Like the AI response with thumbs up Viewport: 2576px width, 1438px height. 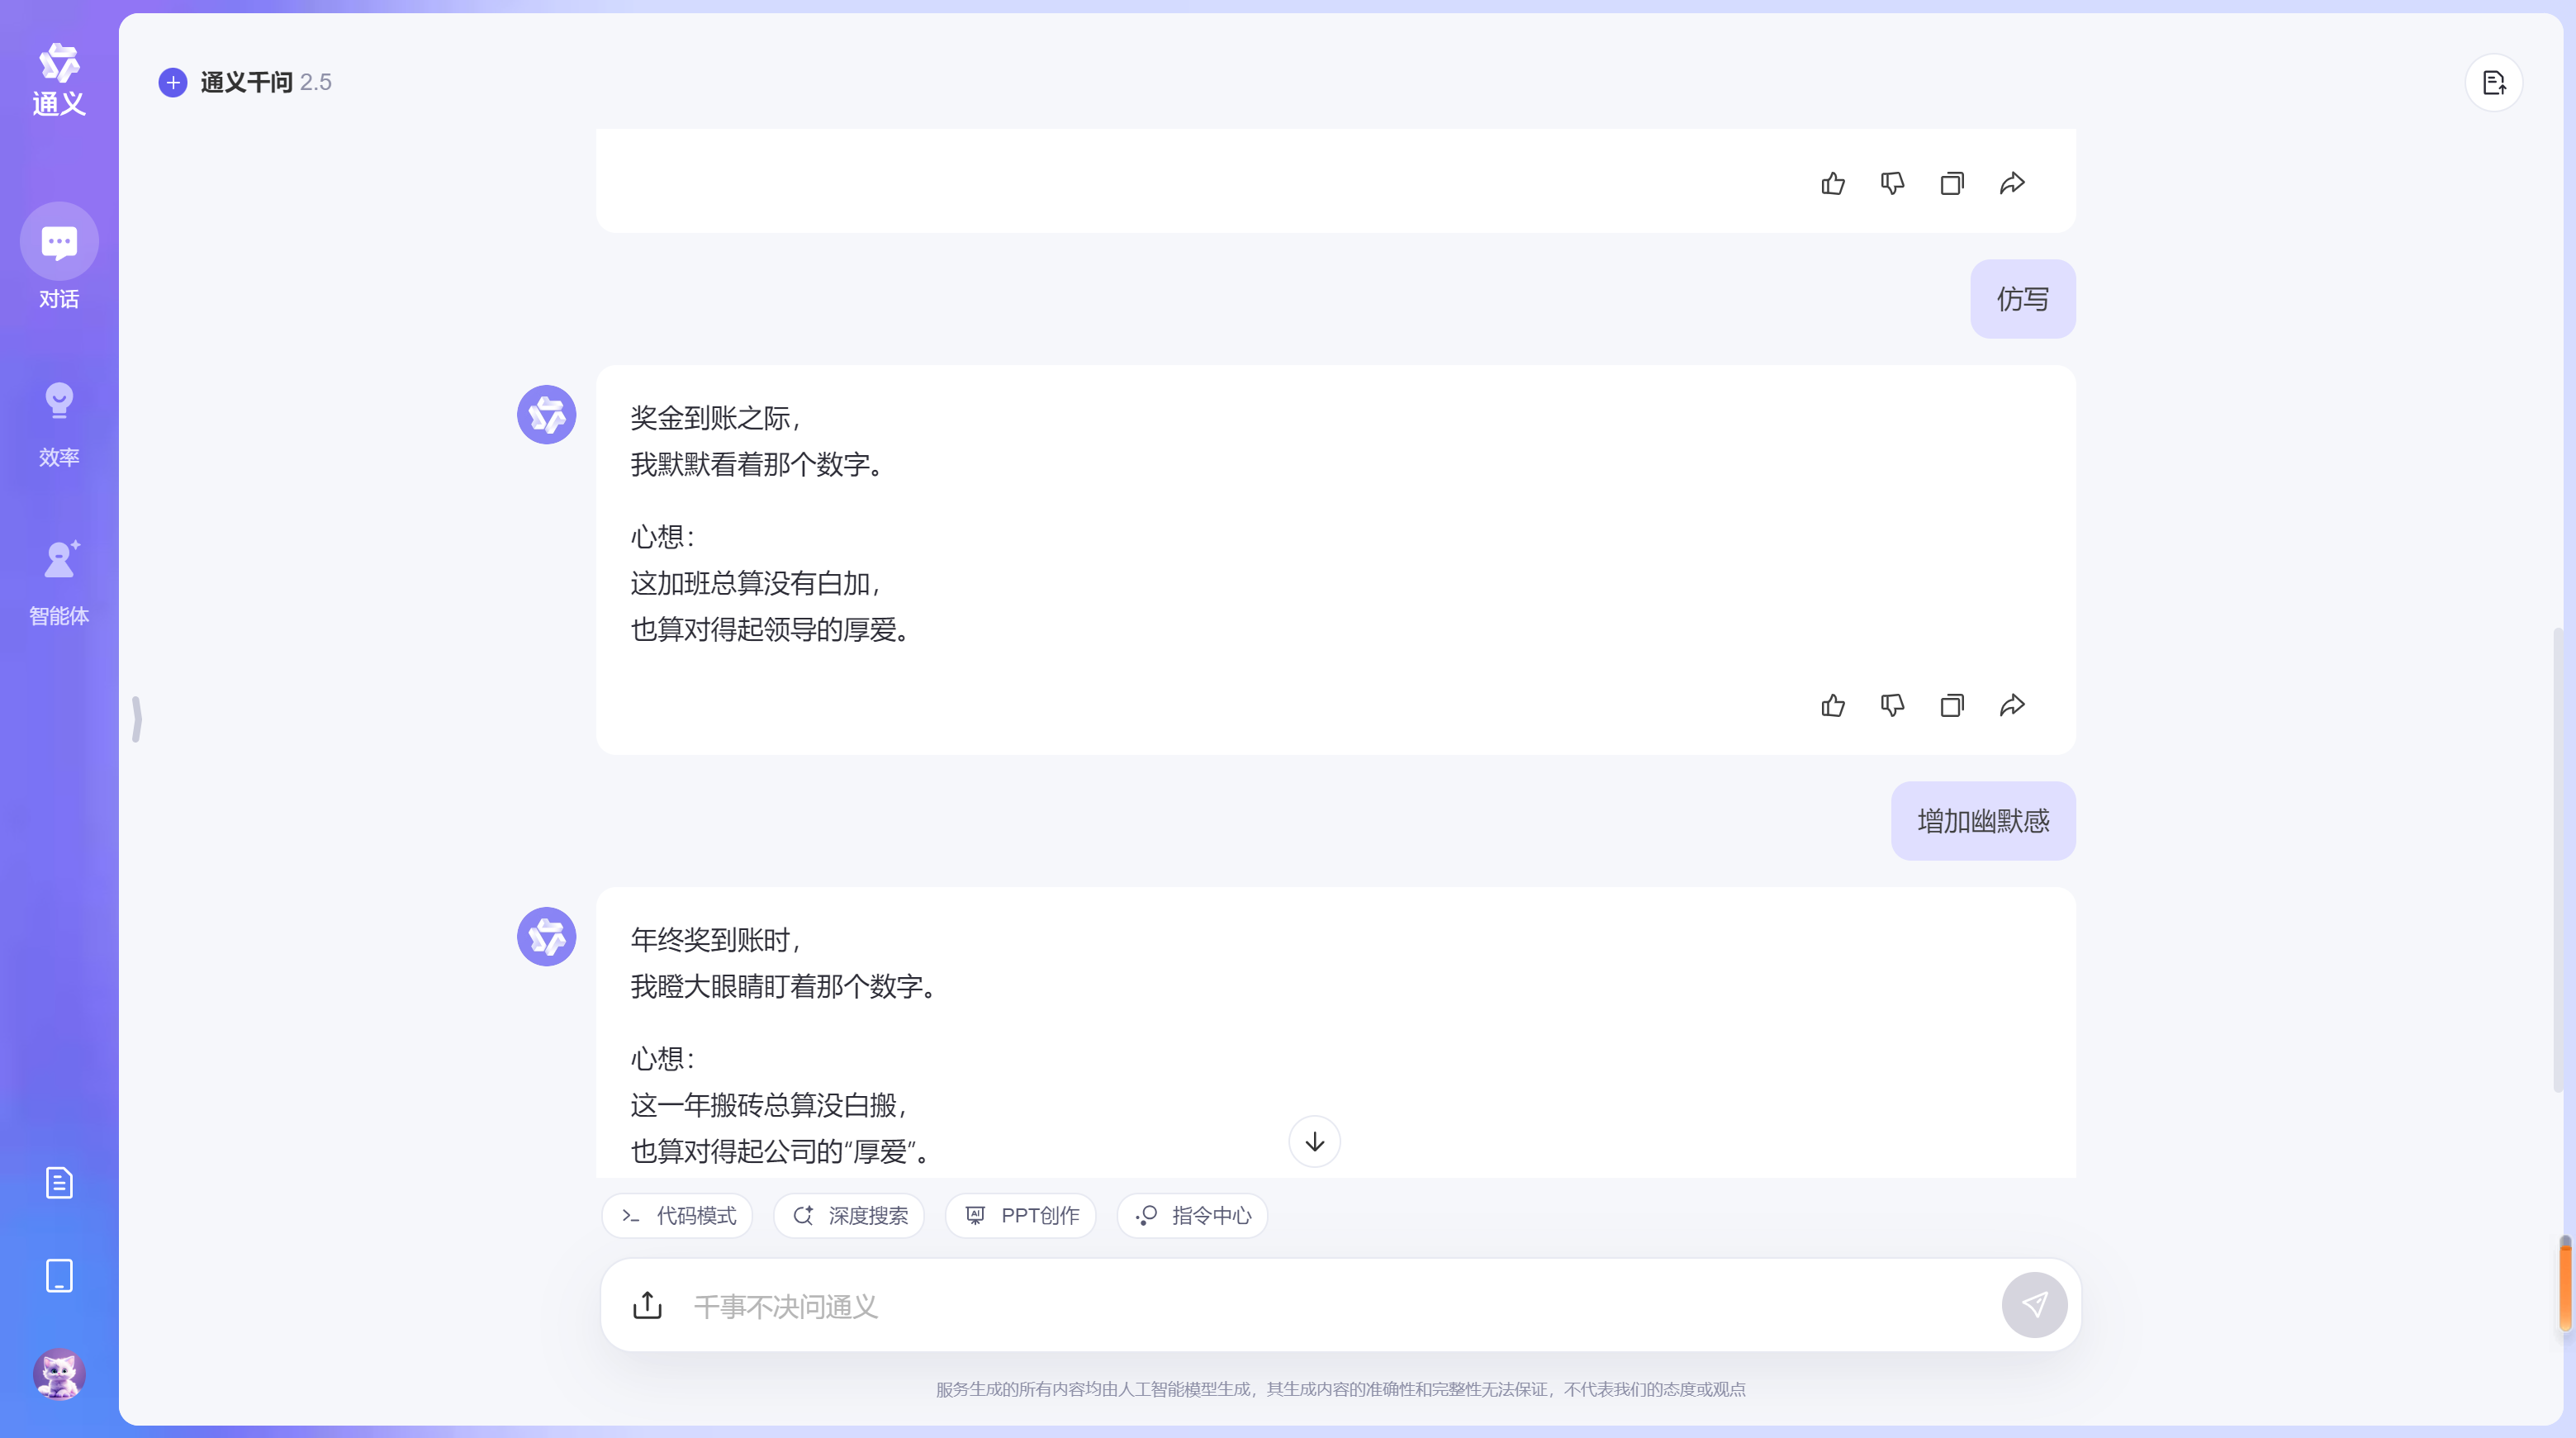[x=1833, y=705]
